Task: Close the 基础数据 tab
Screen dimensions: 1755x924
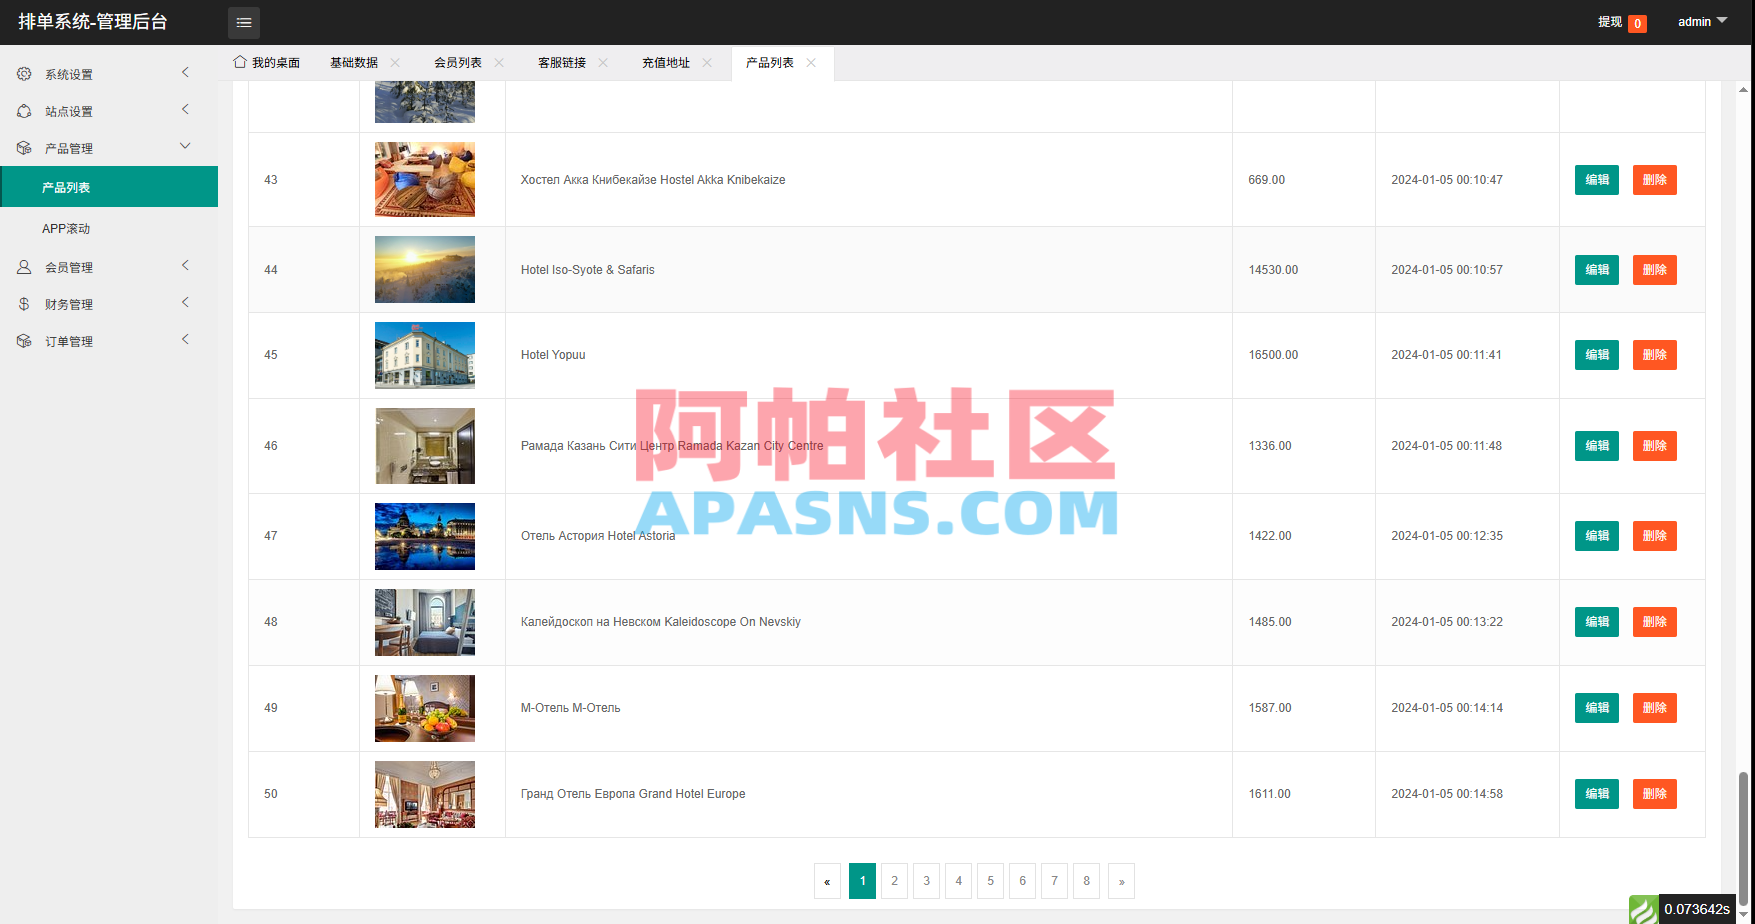Action: [395, 62]
